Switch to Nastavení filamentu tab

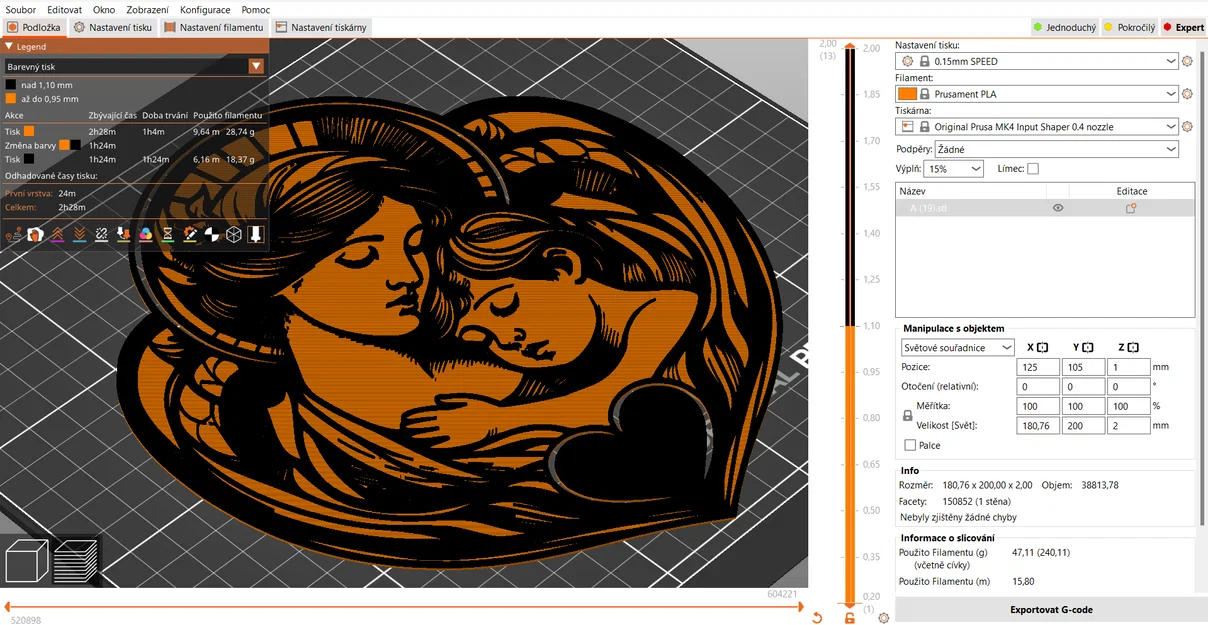tap(213, 28)
